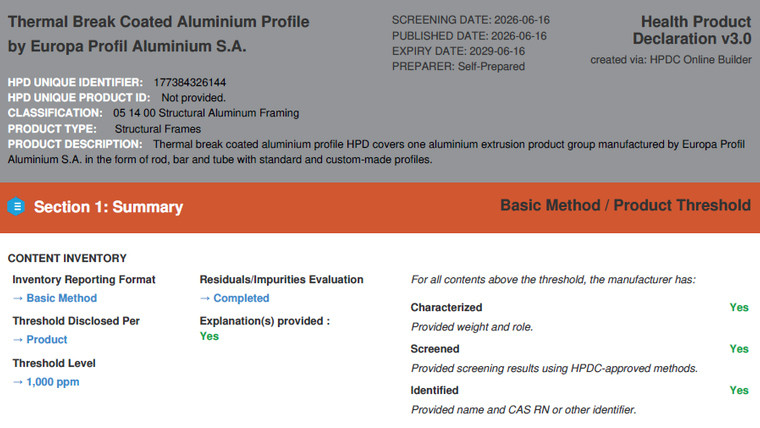Click the Yes under Explanation(s) provided
Screen dimensions: 760x428
pos(209,336)
